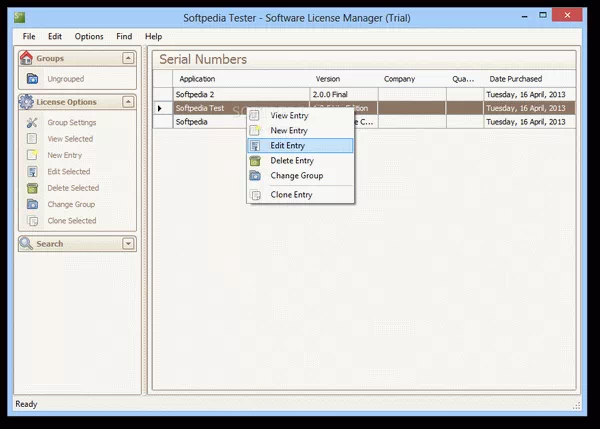
Task: Select Delete Entry in context menu
Action: click(292, 161)
